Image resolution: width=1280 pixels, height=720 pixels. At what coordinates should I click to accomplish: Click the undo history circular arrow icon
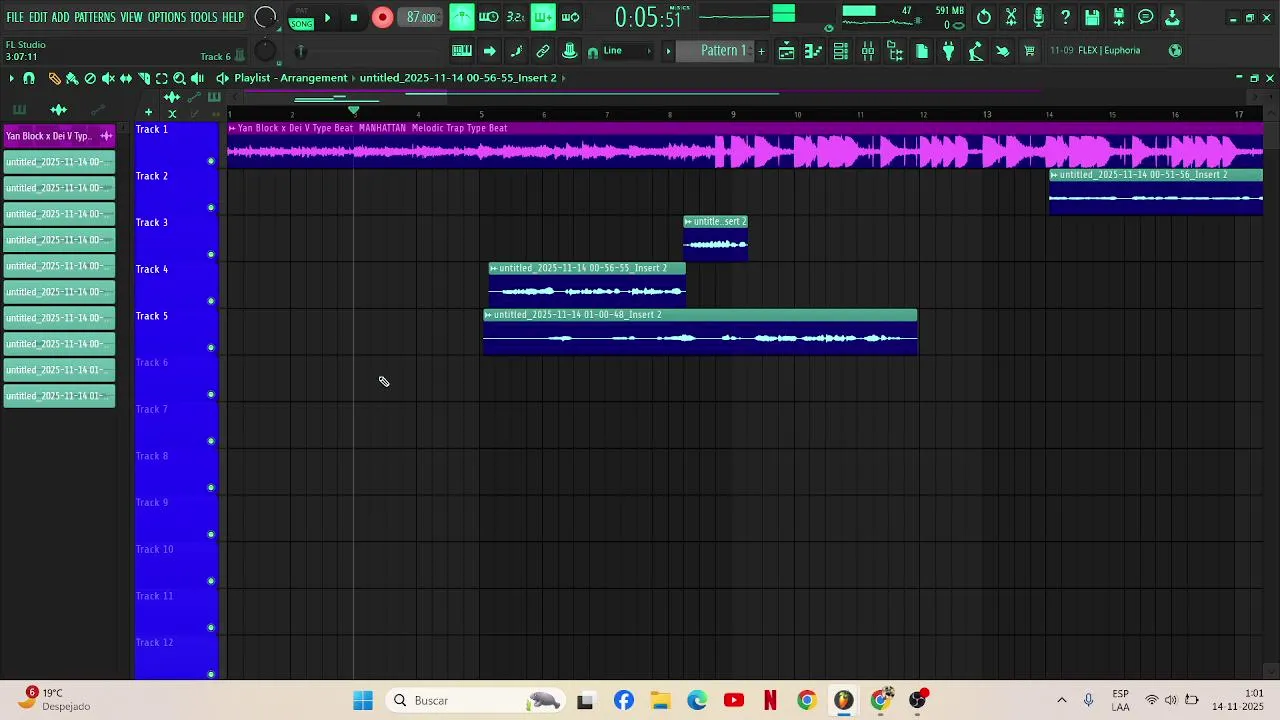click(x=984, y=17)
